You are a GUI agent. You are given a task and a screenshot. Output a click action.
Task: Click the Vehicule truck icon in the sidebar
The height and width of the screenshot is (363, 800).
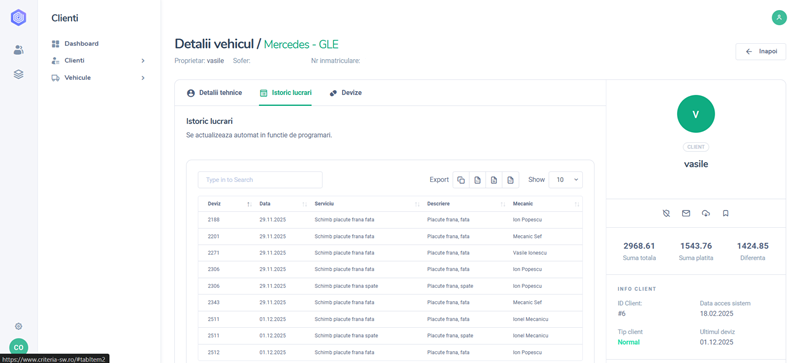point(56,78)
